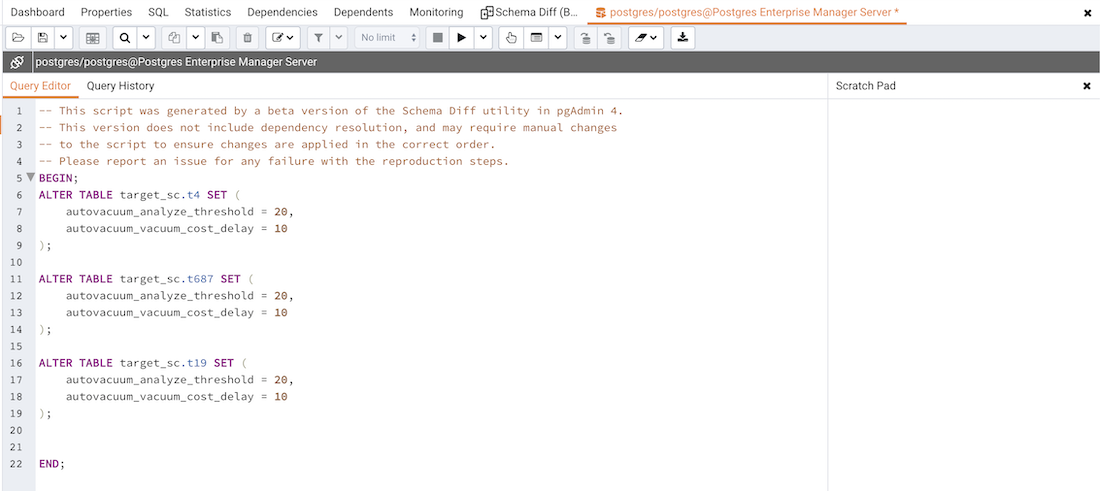Click autovacuum_vacuum_cost_delay on line 18

click(x=160, y=397)
